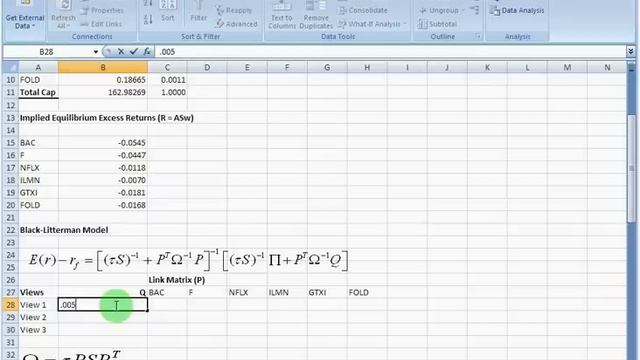Click Reapply filter

[234, 11]
